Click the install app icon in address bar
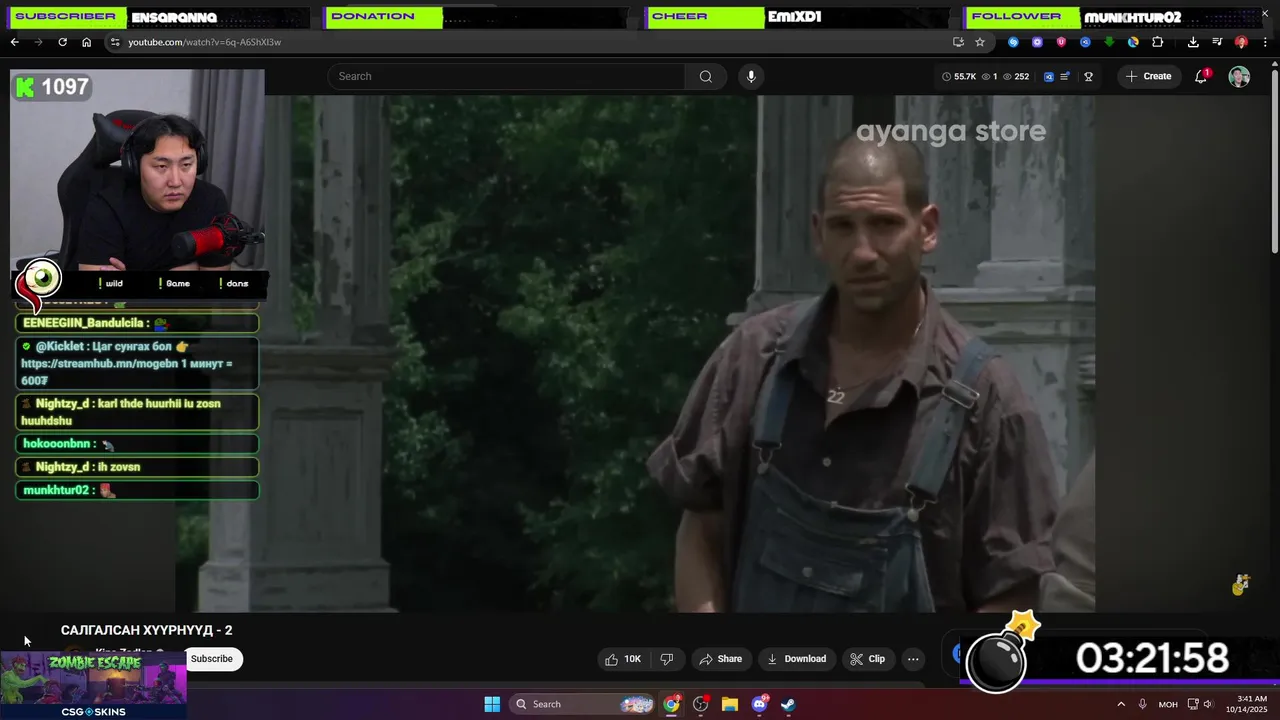This screenshot has width=1280, height=720. [958, 42]
